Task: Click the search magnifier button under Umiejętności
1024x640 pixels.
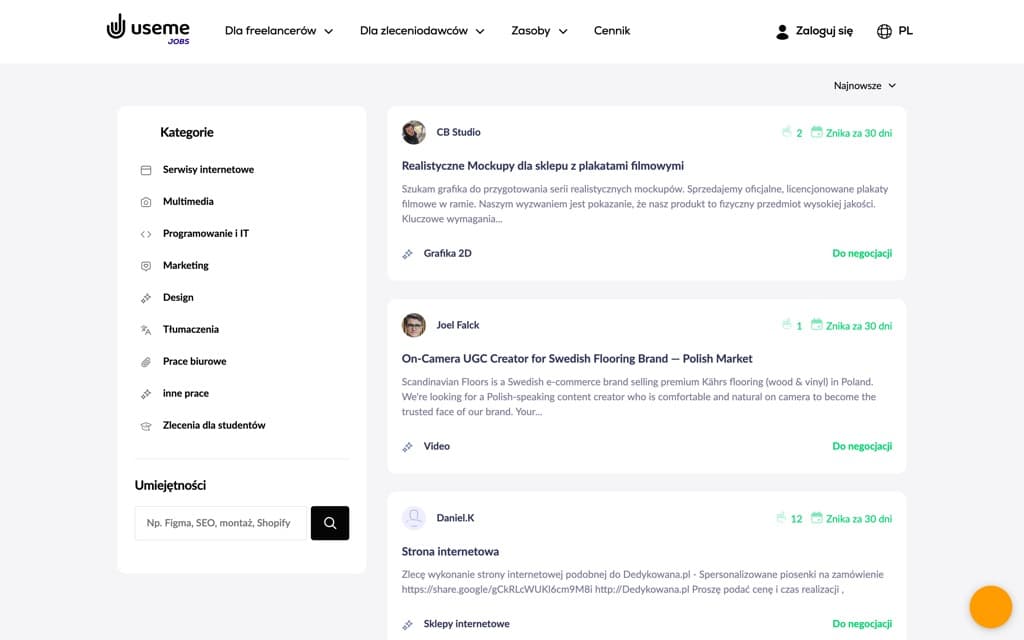Action: click(x=329, y=522)
